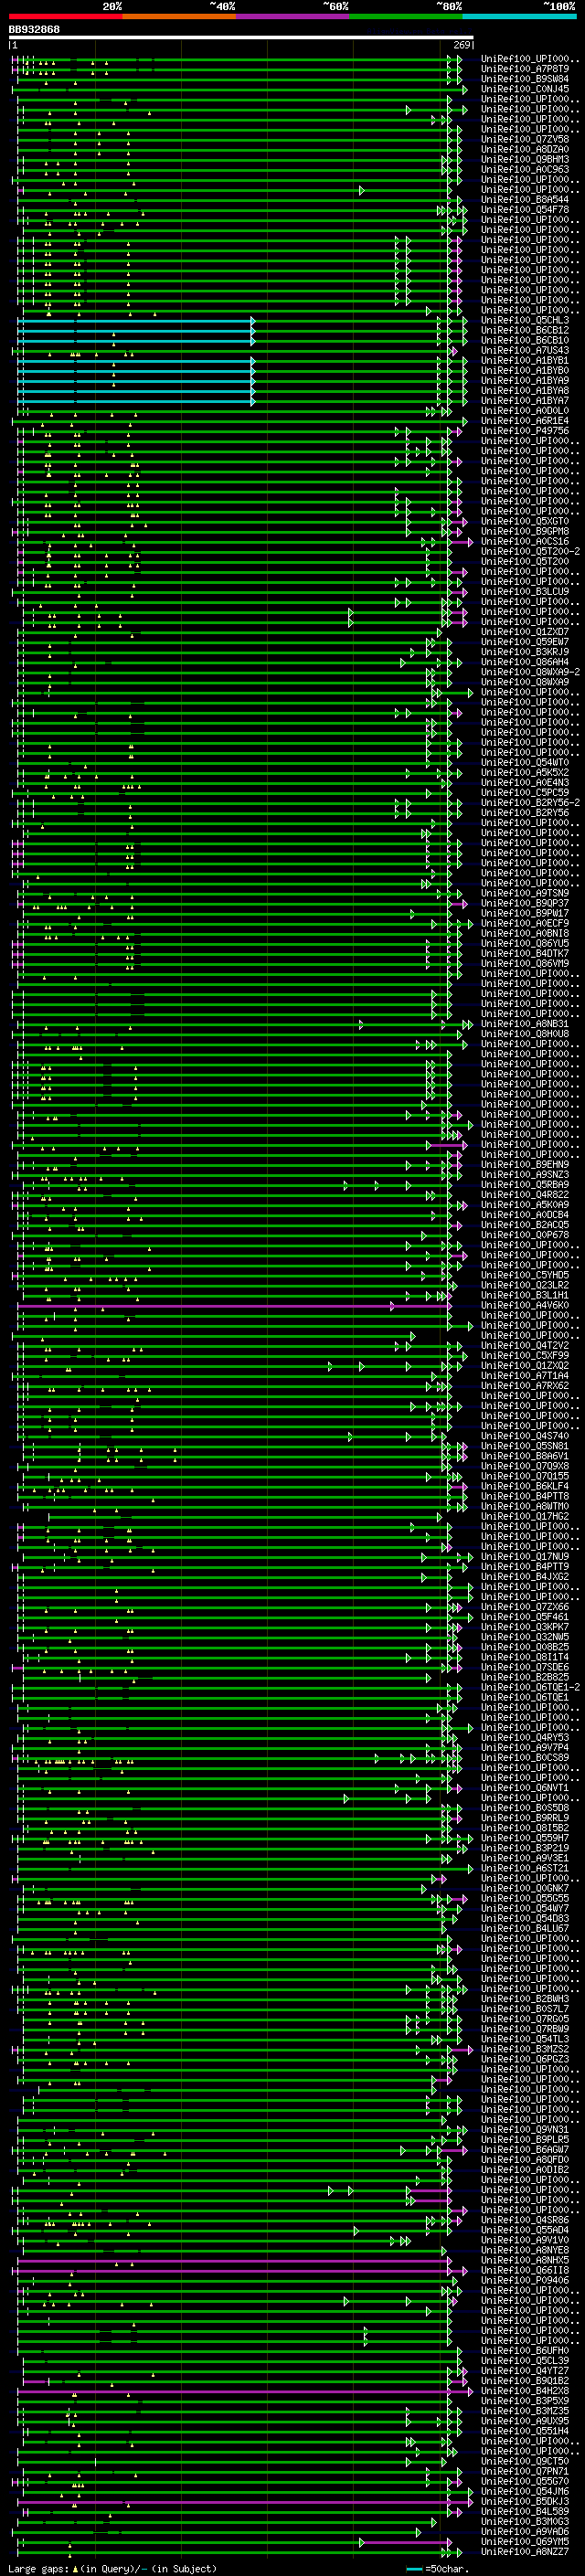Screen dimensions: 585x2576
Task: Select the UniRef100_A1BYA7 label
Action: [x=525, y=400]
